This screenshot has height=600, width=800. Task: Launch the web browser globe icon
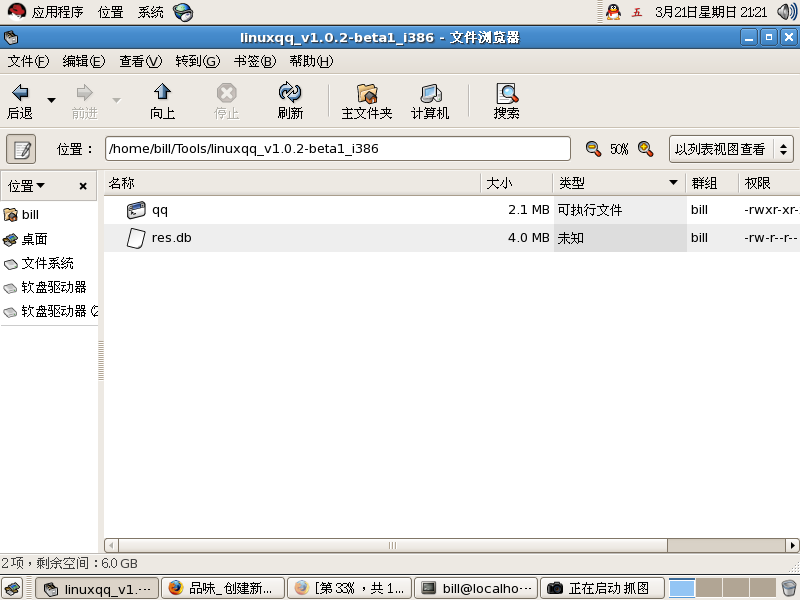click(183, 12)
